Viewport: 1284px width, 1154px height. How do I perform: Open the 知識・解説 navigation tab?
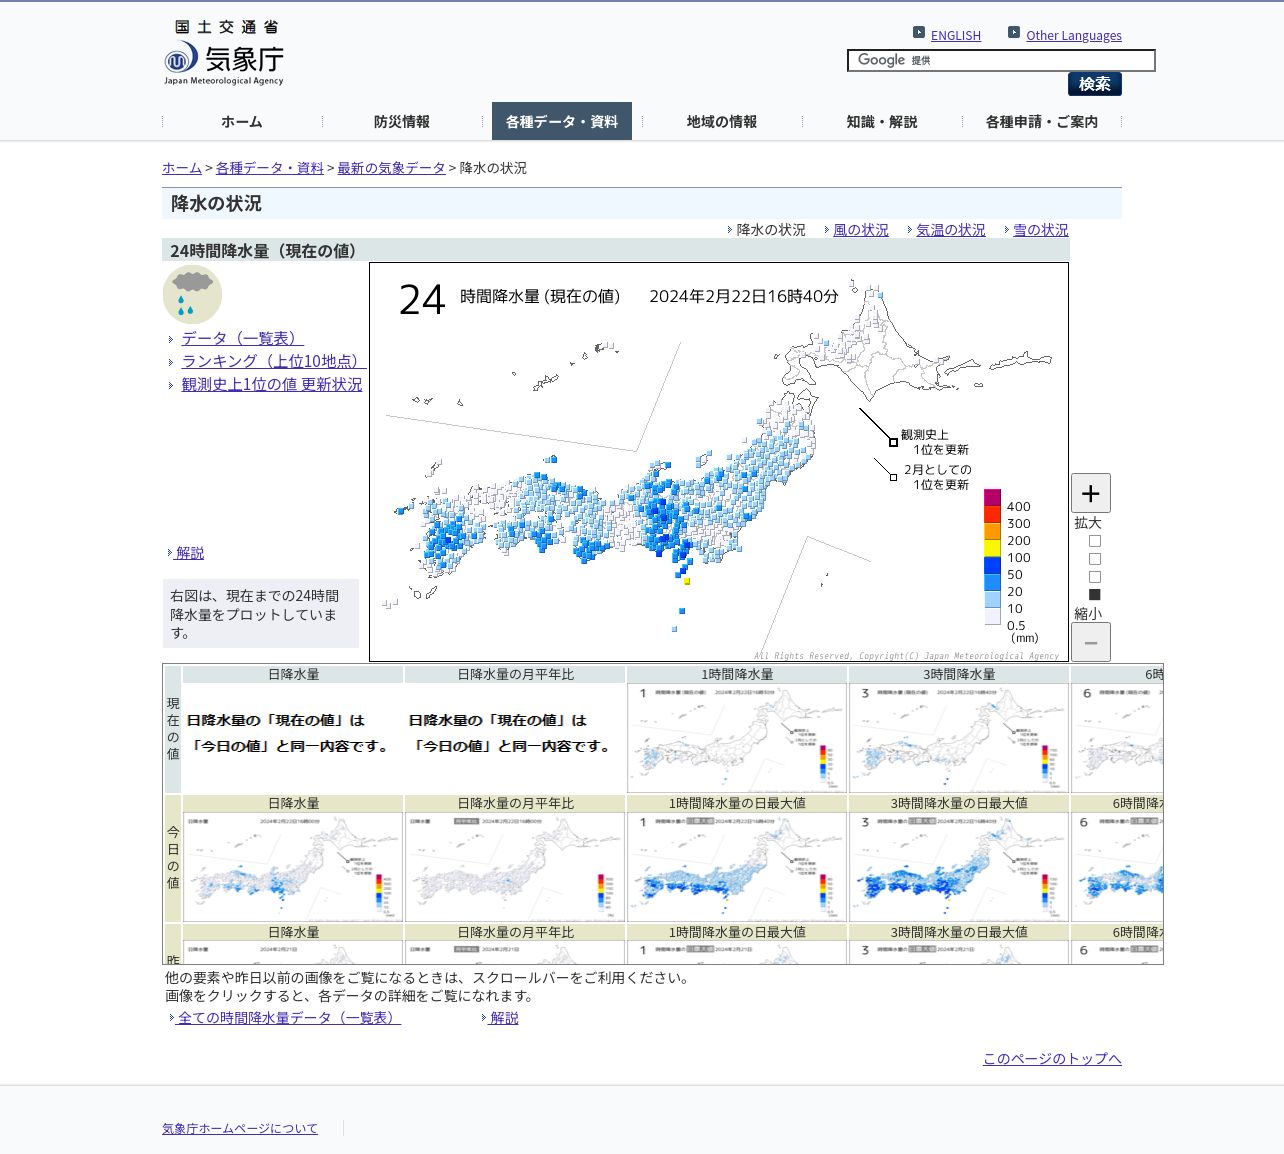click(882, 121)
